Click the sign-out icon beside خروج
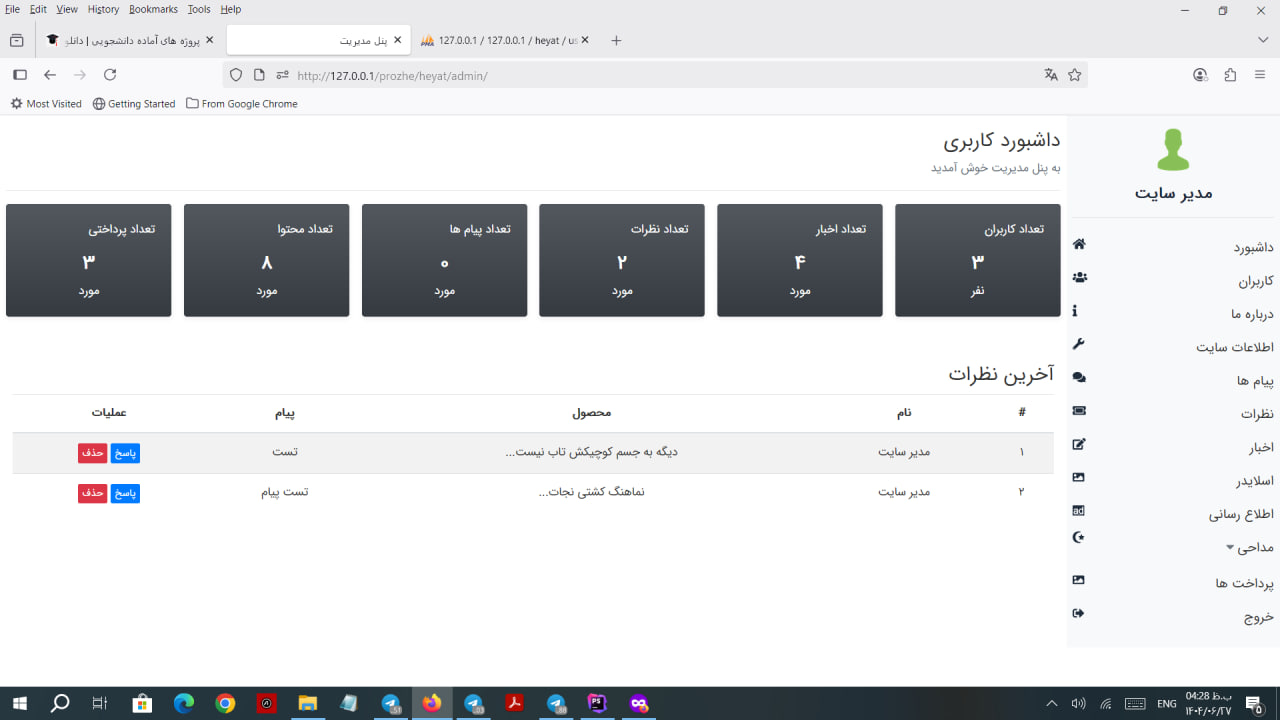Image resolution: width=1280 pixels, height=720 pixels. pyautogui.click(x=1079, y=613)
